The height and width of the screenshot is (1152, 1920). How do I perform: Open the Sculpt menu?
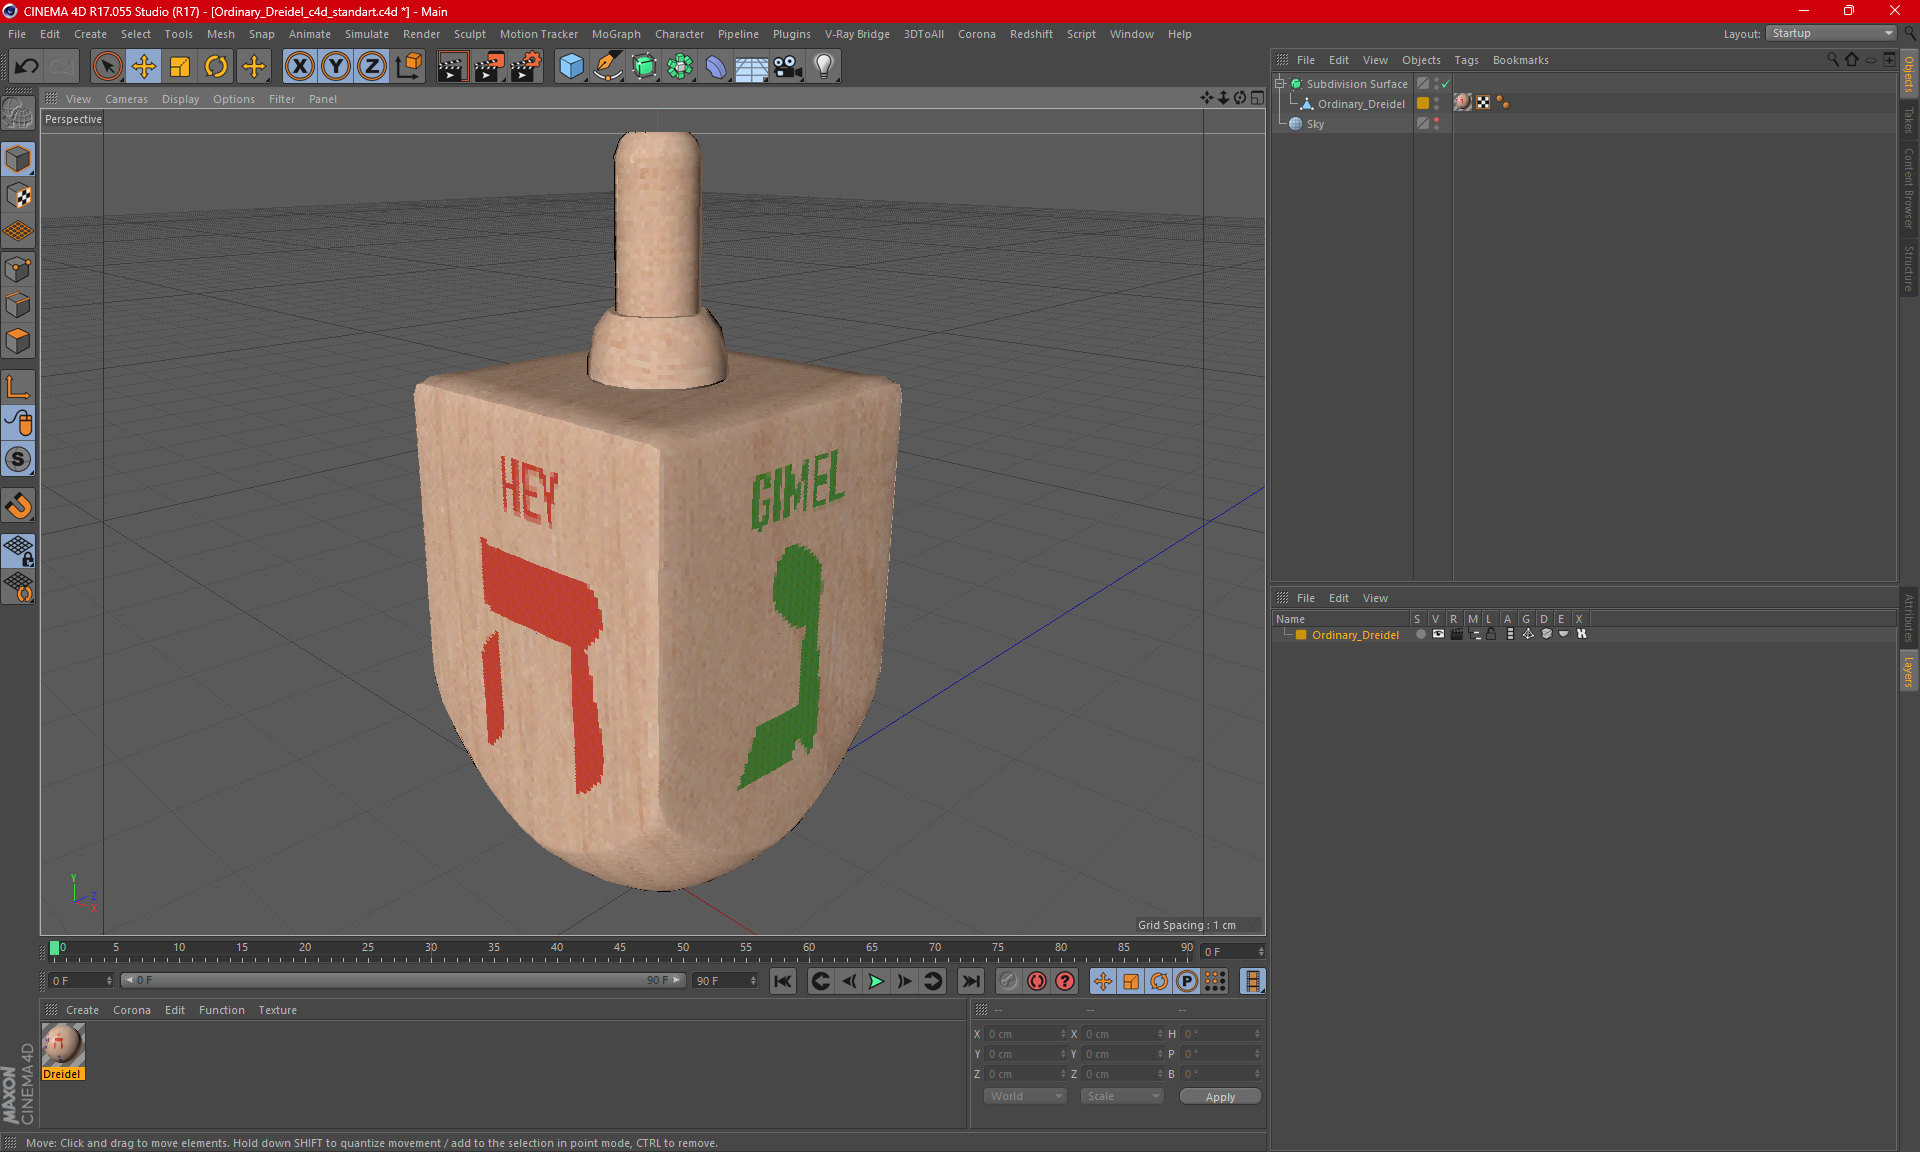[x=469, y=34]
